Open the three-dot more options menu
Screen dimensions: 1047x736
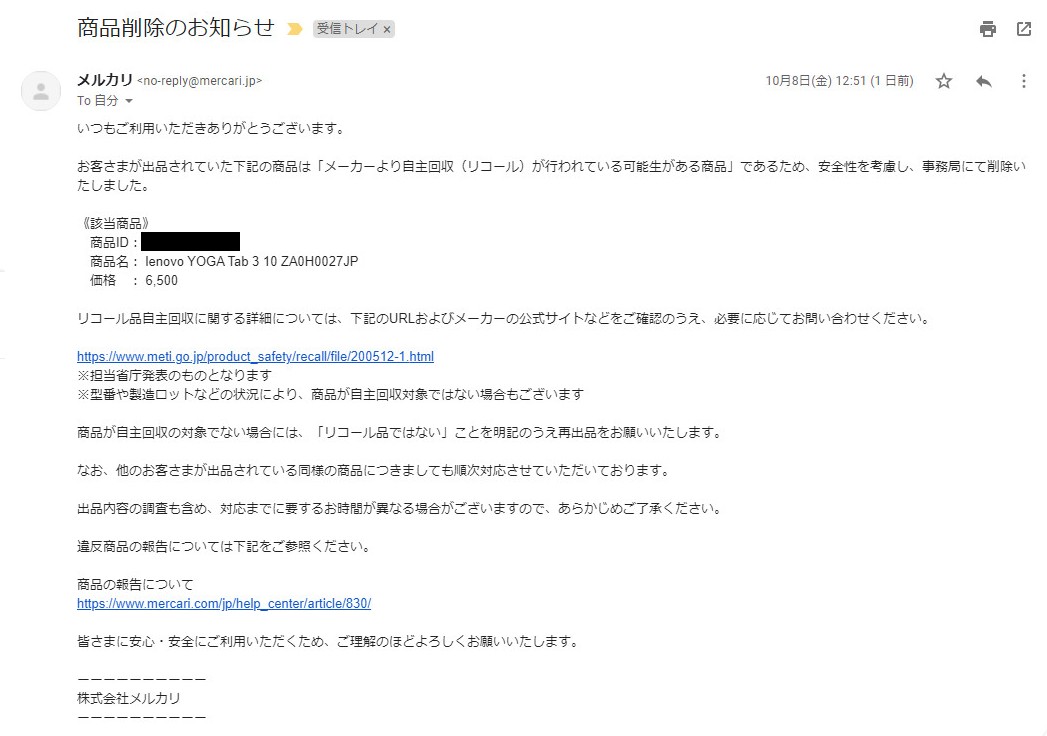(x=1023, y=81)
